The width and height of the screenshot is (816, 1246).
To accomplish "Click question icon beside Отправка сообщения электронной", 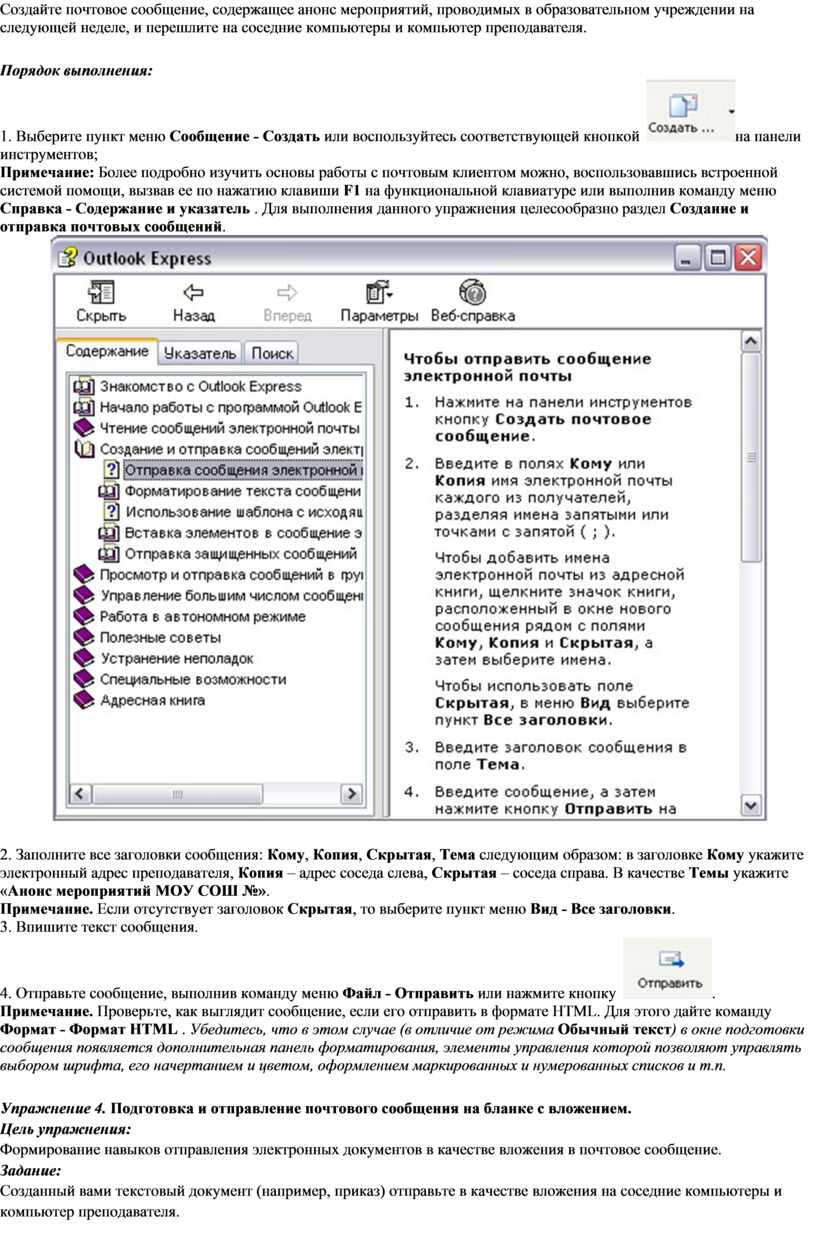I will pos(112,470).
